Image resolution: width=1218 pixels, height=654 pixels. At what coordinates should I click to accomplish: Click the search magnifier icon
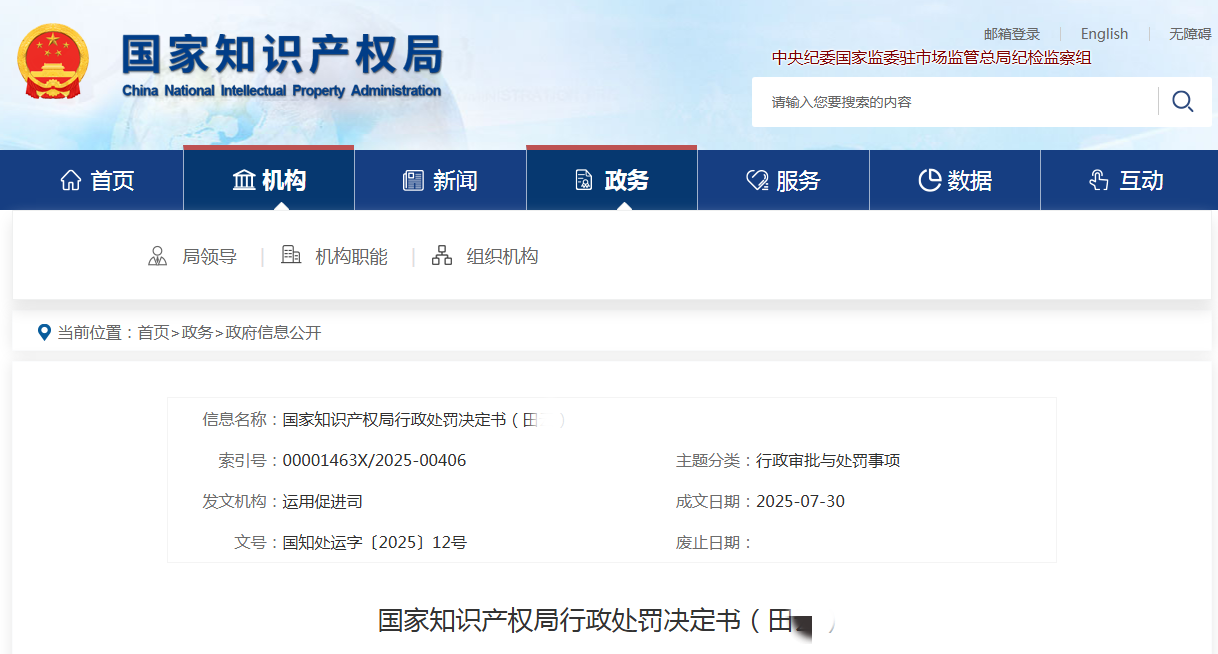tap(1183, 101)
